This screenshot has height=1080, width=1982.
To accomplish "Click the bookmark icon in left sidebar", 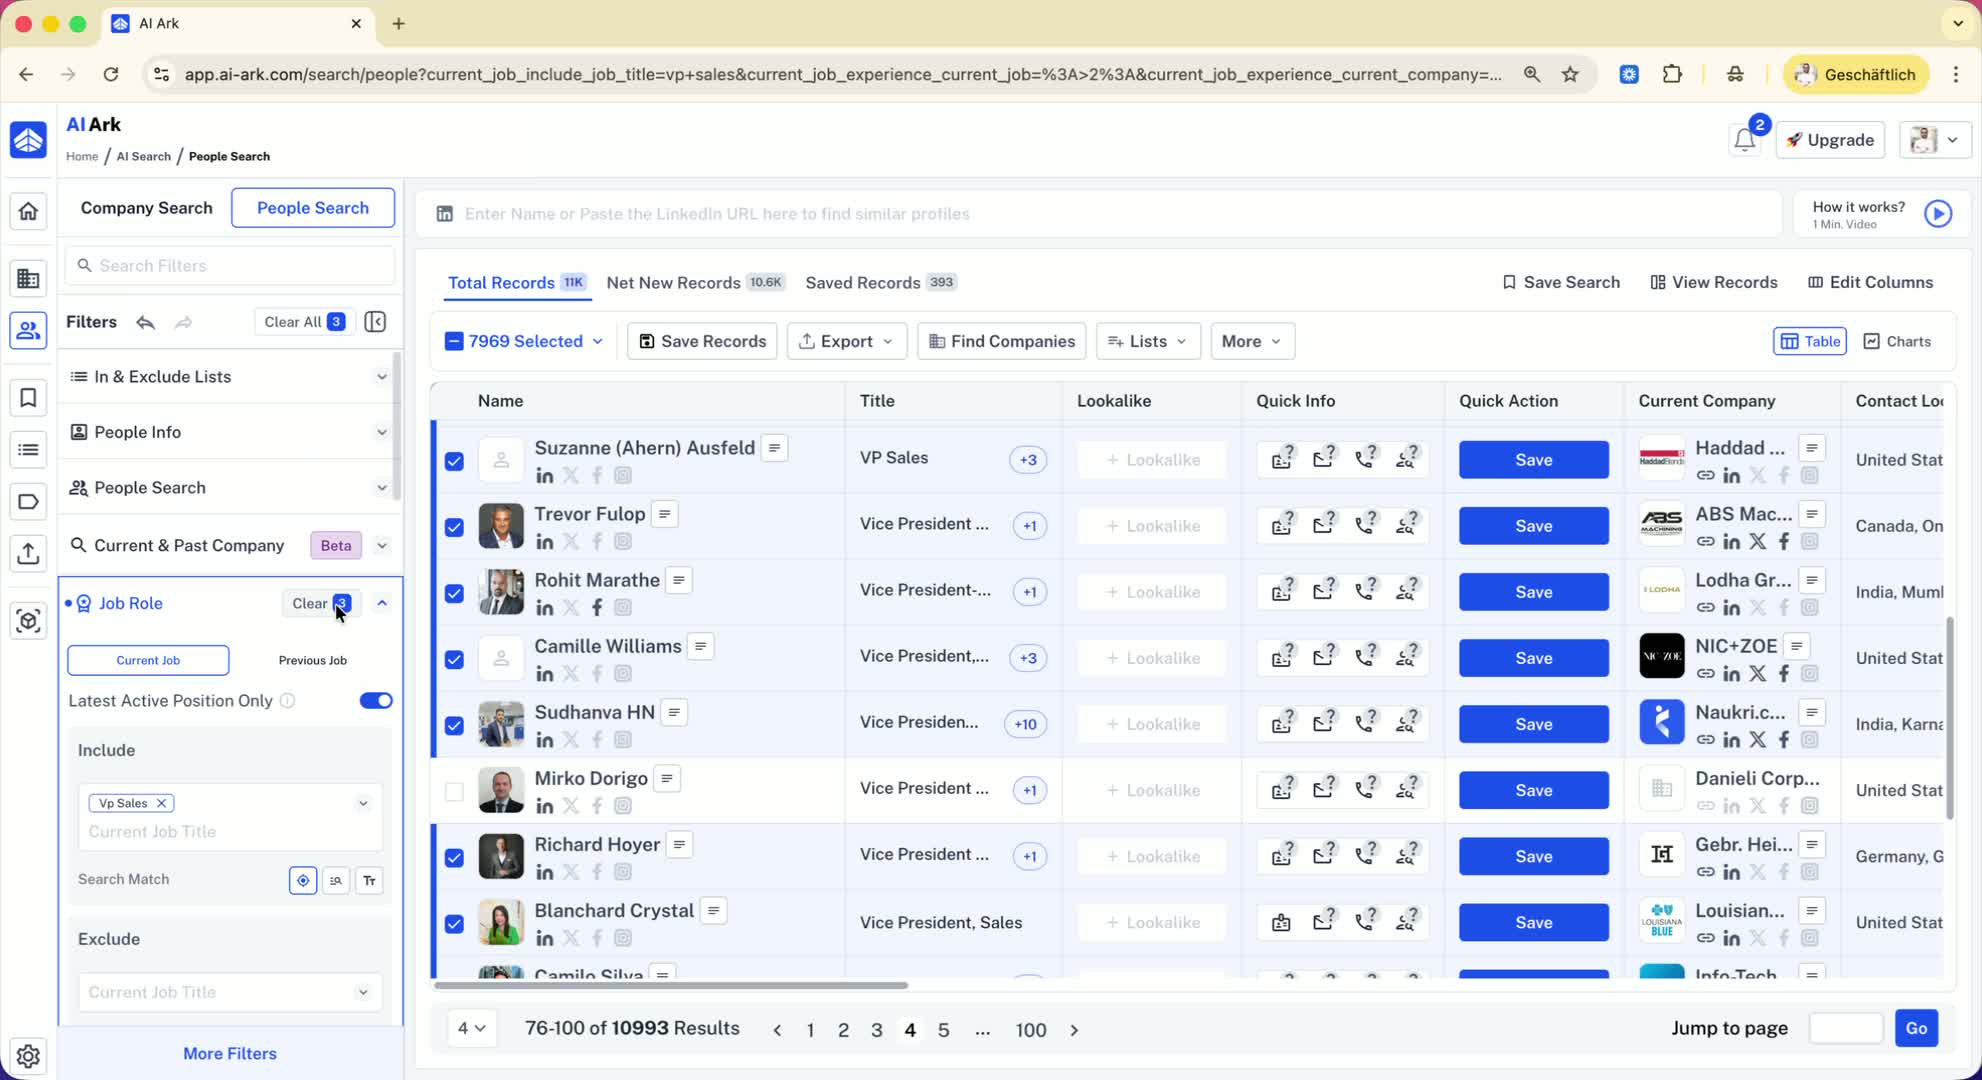I will (28, 398).
